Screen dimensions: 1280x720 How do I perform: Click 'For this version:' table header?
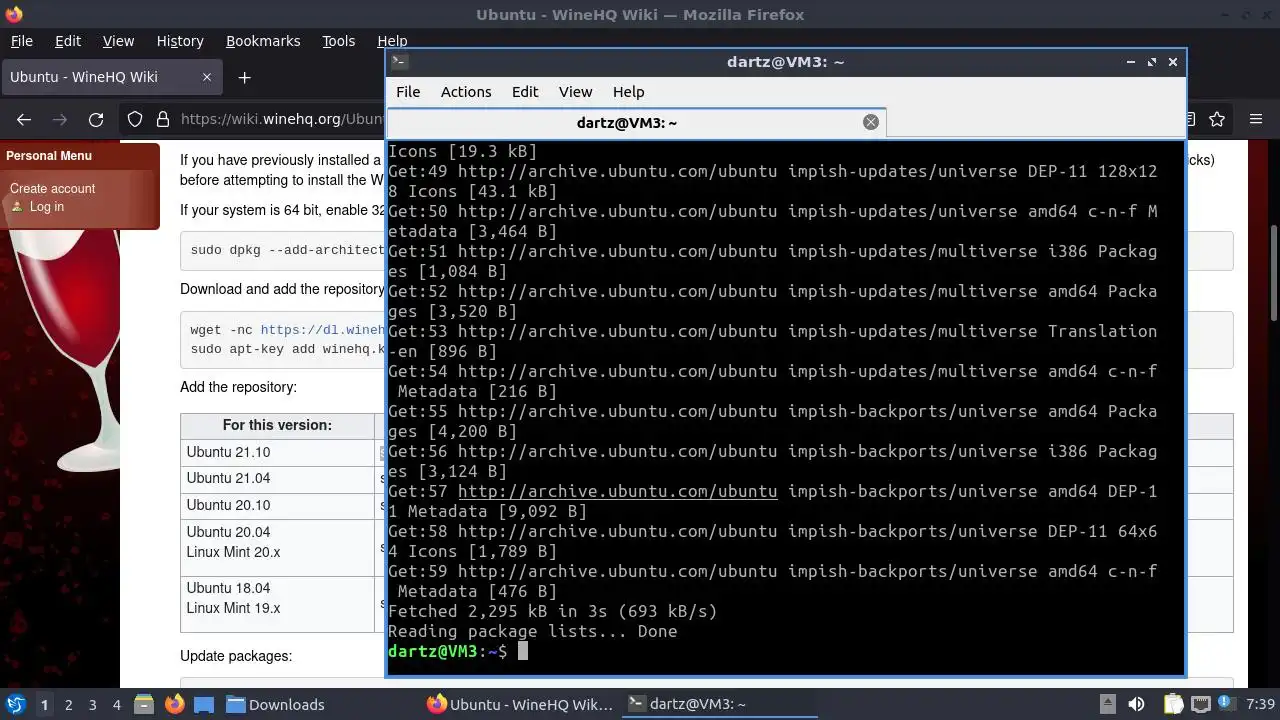[277, 425]
